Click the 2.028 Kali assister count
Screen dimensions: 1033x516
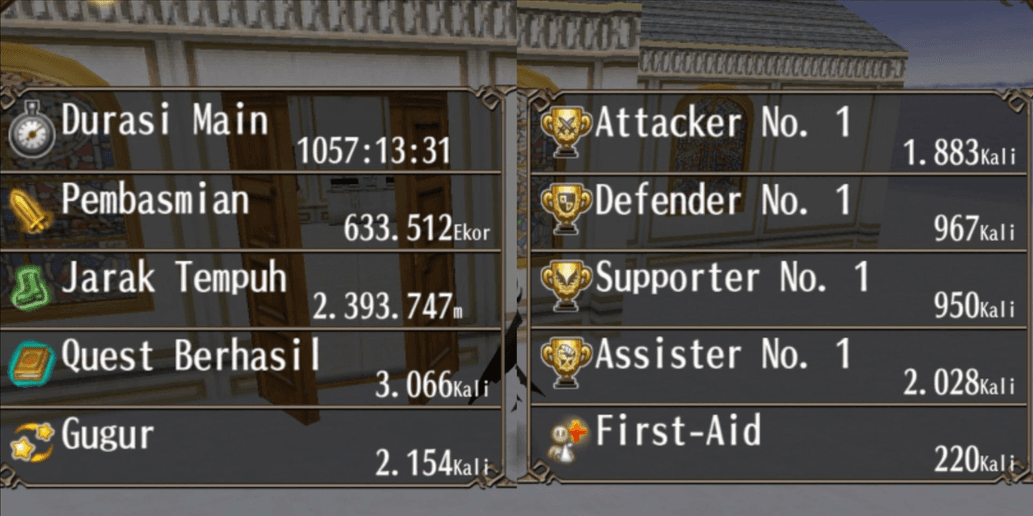click(x=959, y=383)
